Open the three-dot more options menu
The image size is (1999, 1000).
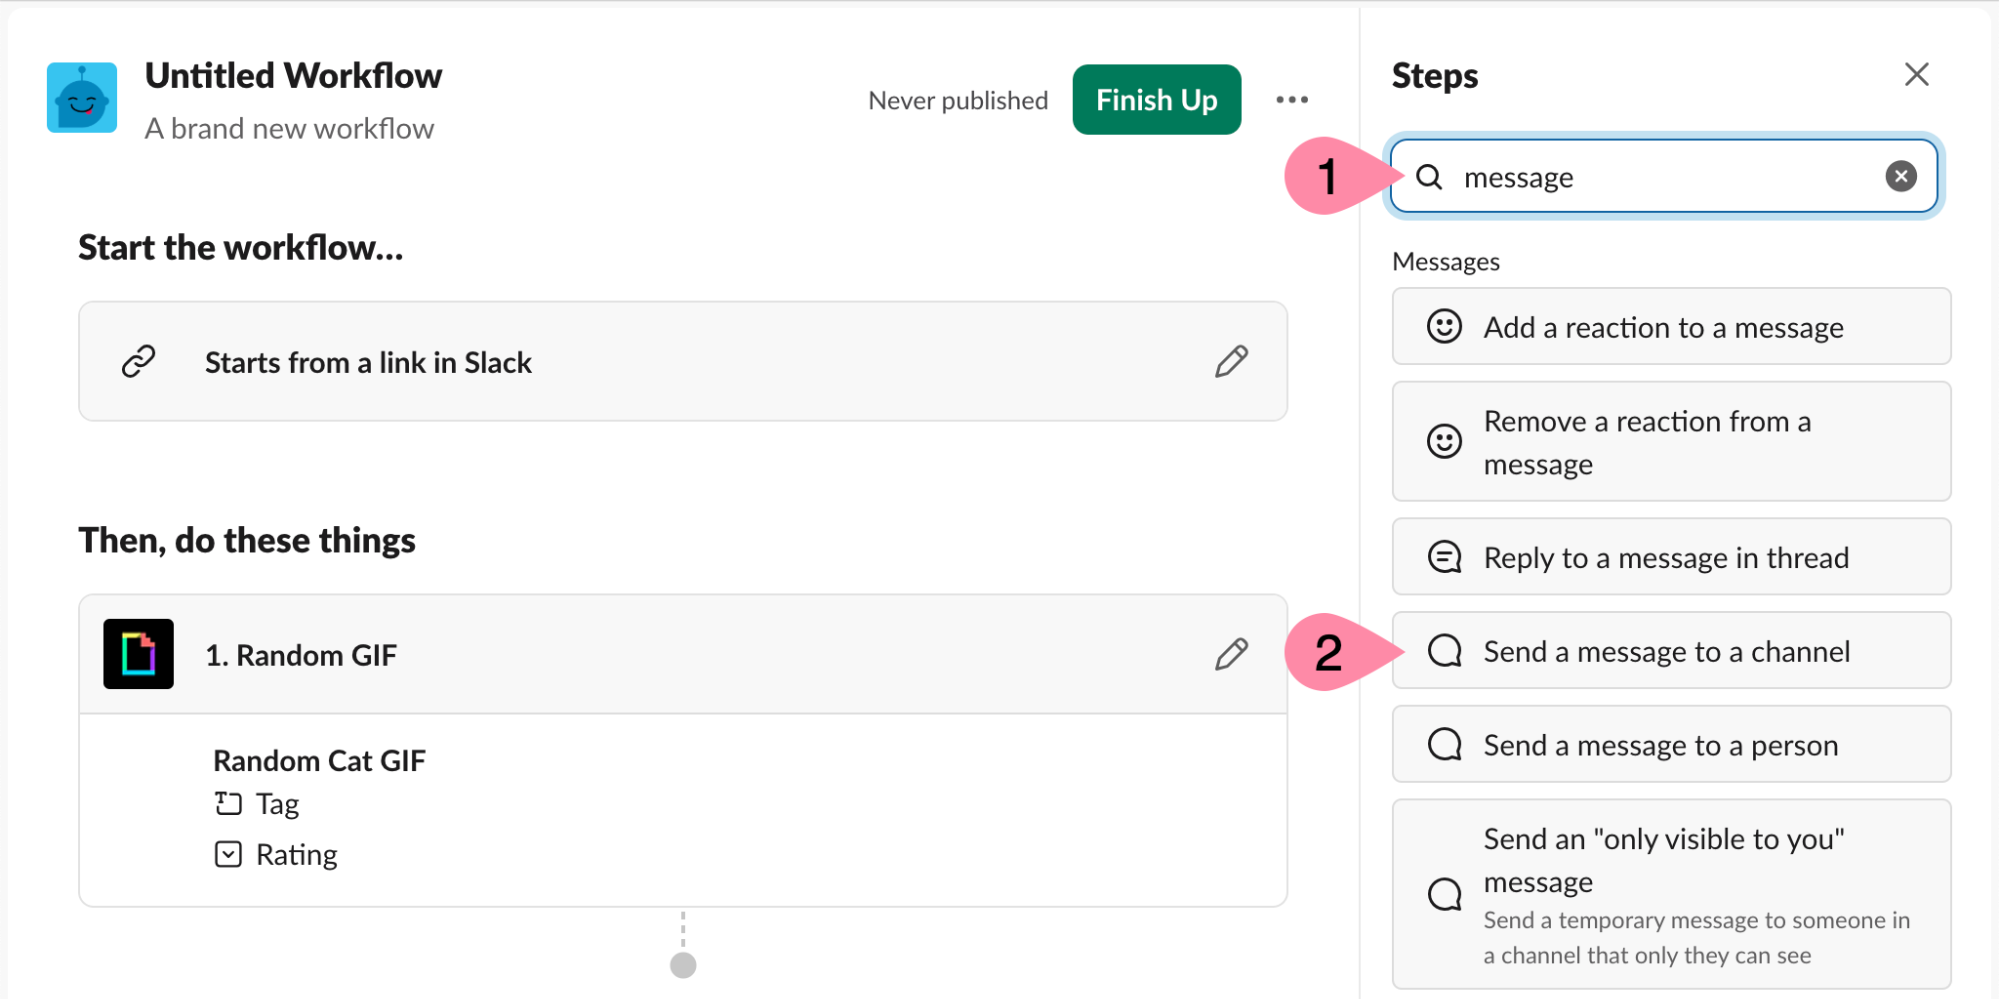pyautogui.click(x=1291, y=100)
